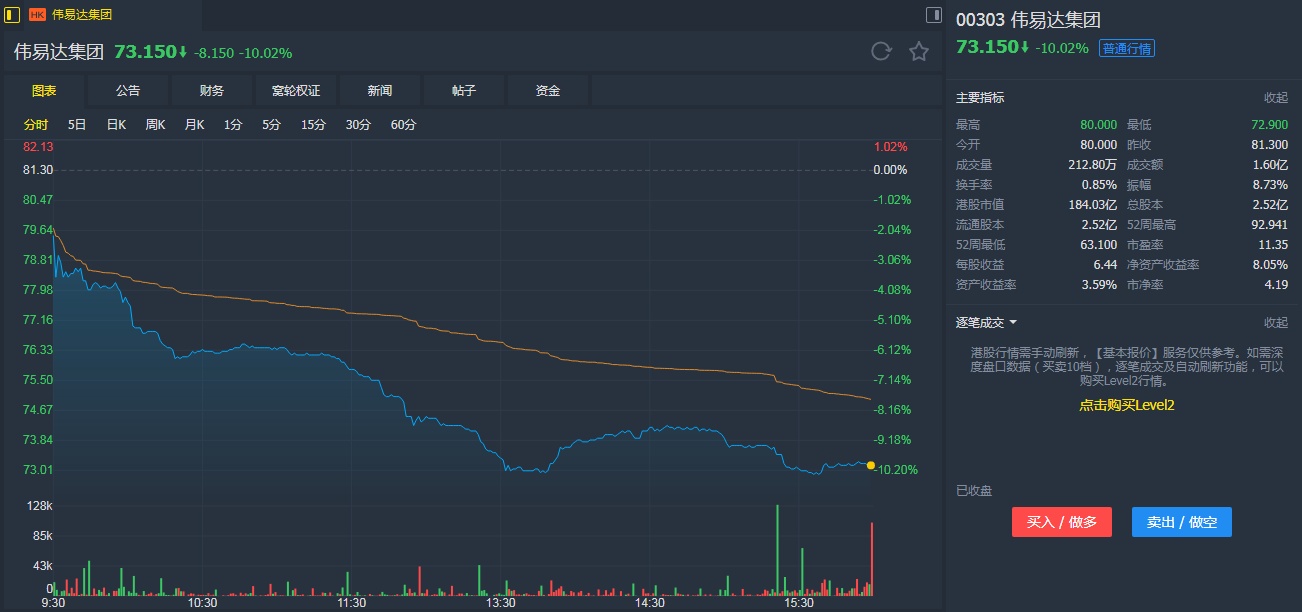Switch to the 财务 tab
This screenshot has height=612, width=1302.
pos(212,91)
